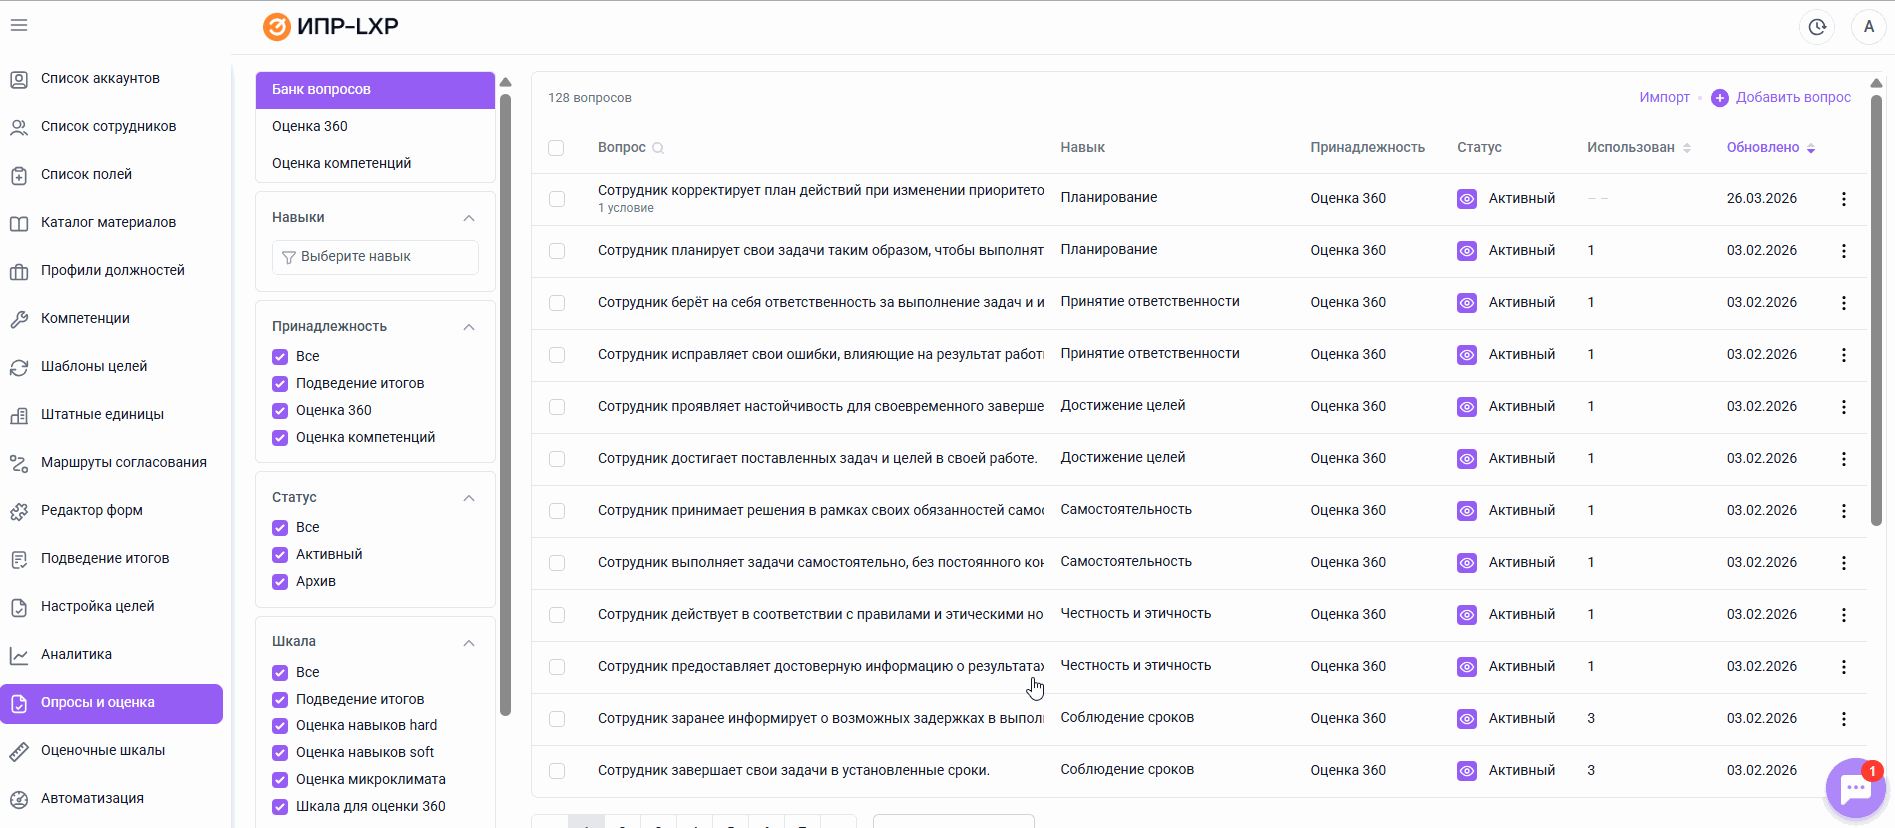
Task: Open three-dot menu for 'Сотрудник берёт на себя' row
Action: coord(1844,303)
